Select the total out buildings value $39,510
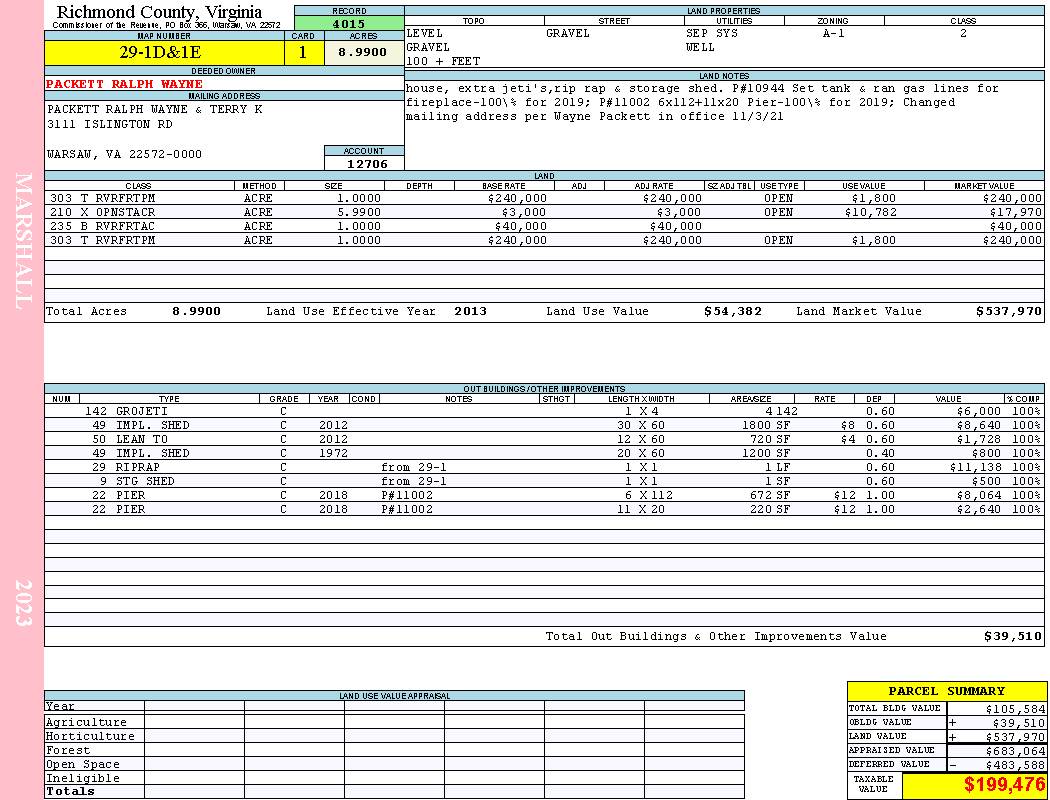 coord(1013,637)
